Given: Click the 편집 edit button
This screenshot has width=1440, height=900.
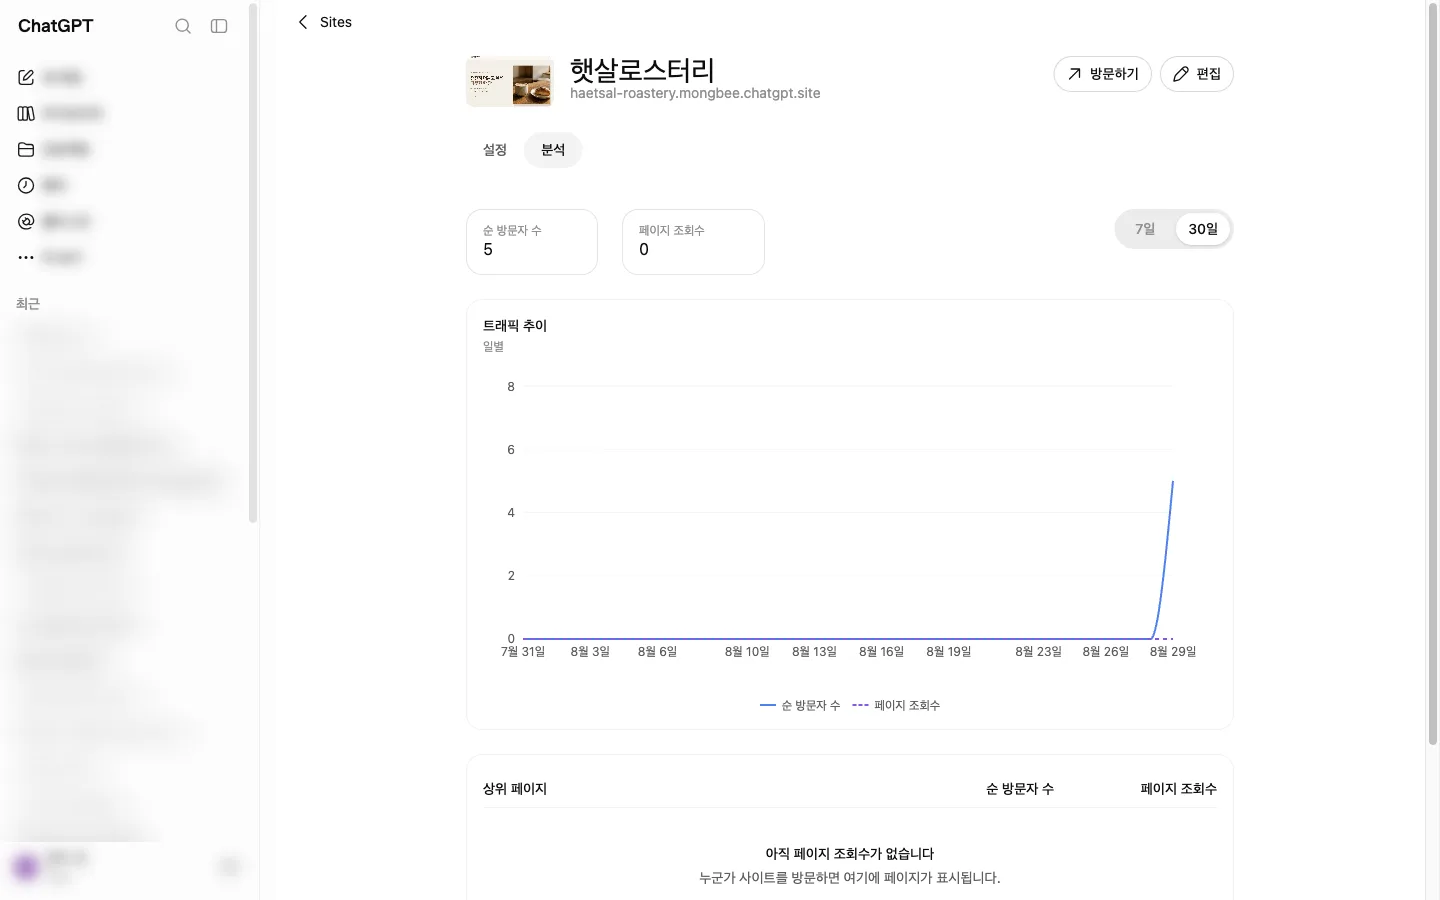Looking at the screenshot, I should pyautogui.click(x=1197, y=74).
